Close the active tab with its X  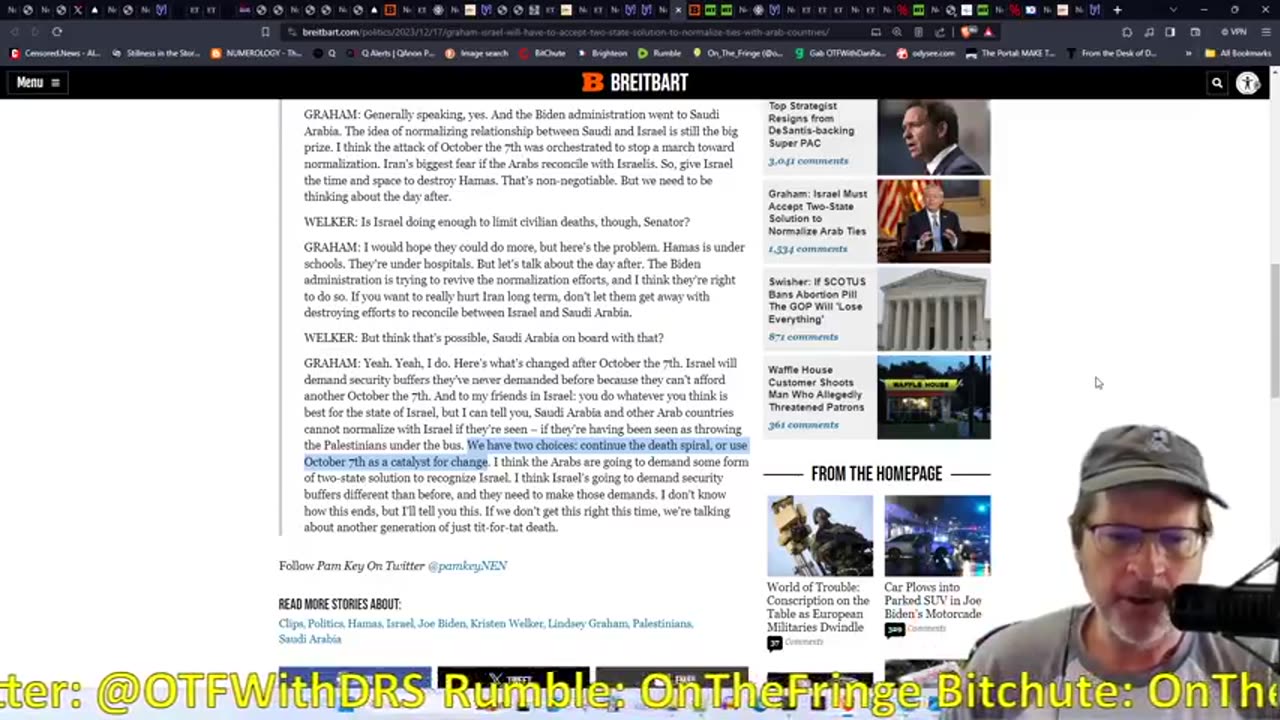coord(678,10)
